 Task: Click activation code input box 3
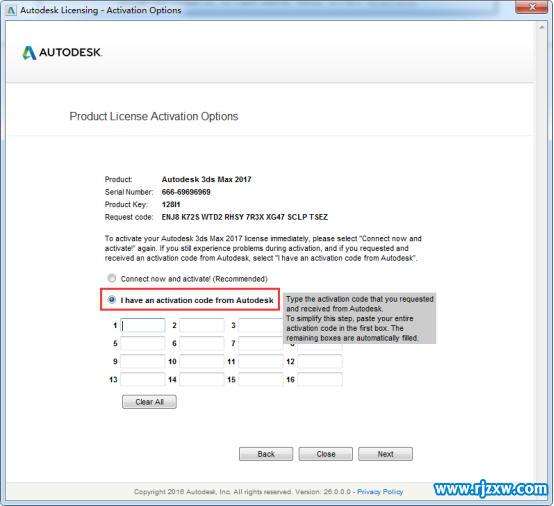click(x=261, y=325)
